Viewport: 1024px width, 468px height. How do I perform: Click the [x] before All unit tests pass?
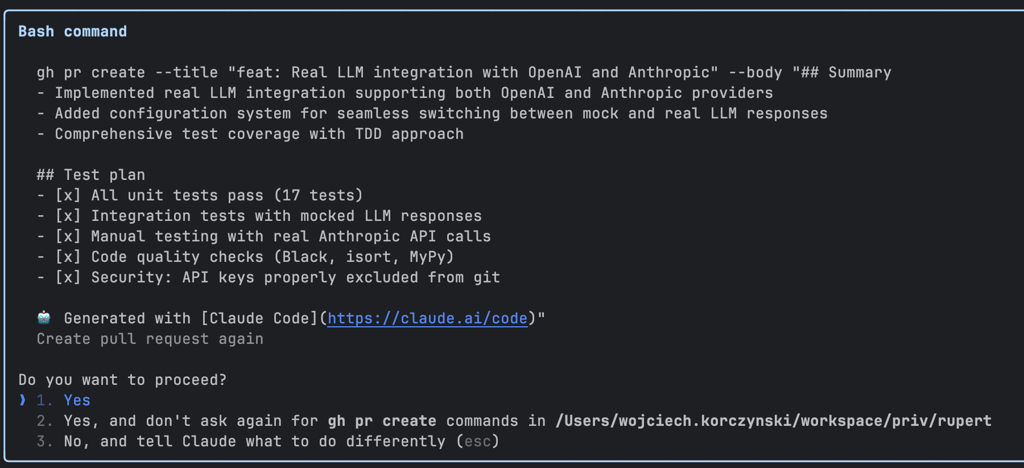click(68, 195)
